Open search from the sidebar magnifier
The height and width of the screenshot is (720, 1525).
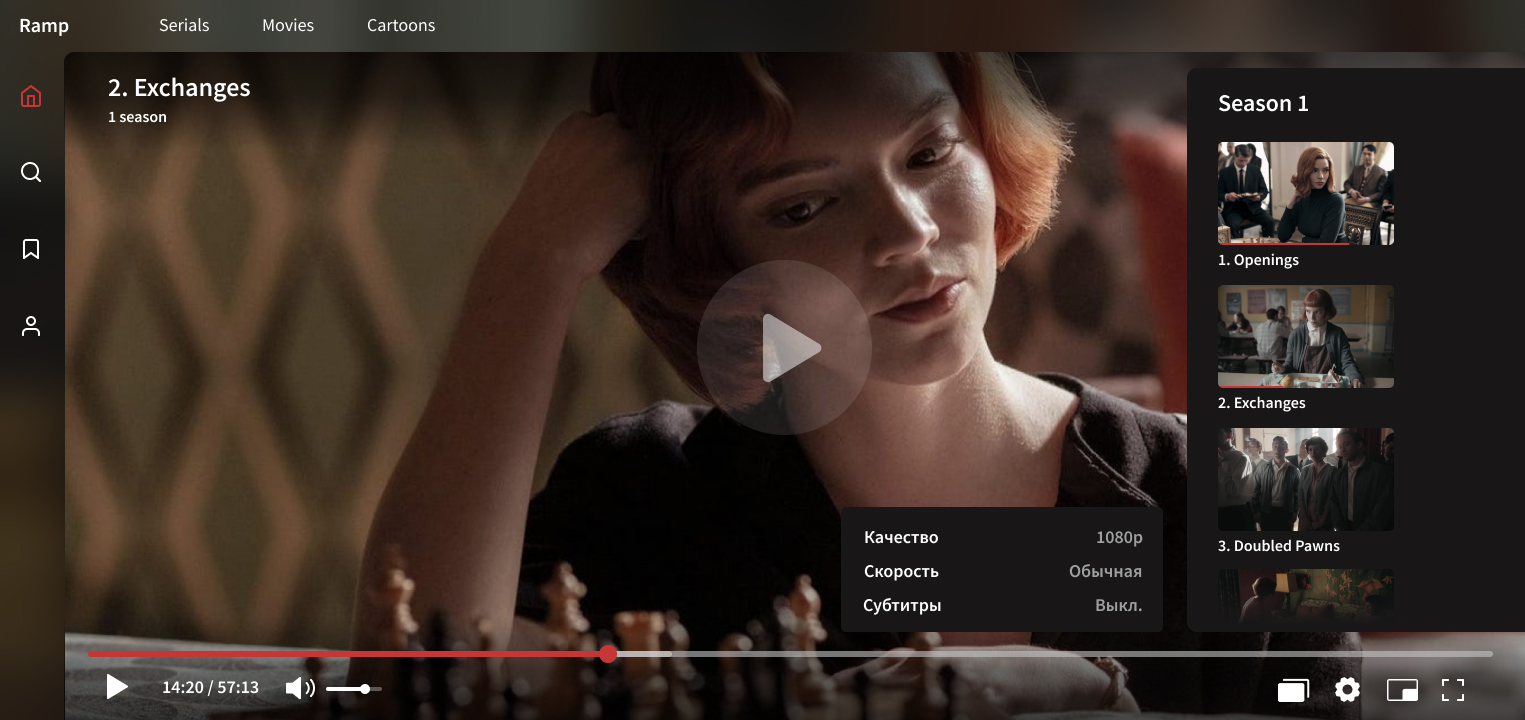(31, 172)
